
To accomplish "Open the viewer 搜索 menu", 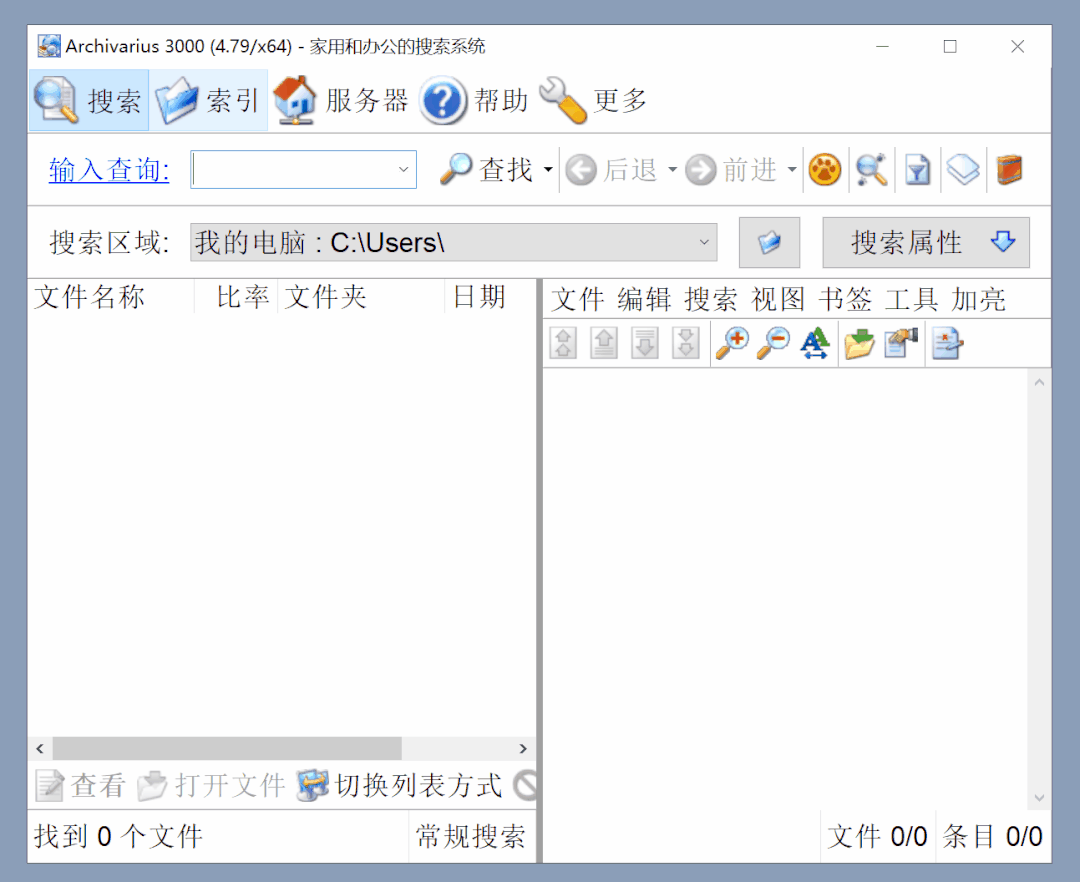I will [x=712, y=300].
